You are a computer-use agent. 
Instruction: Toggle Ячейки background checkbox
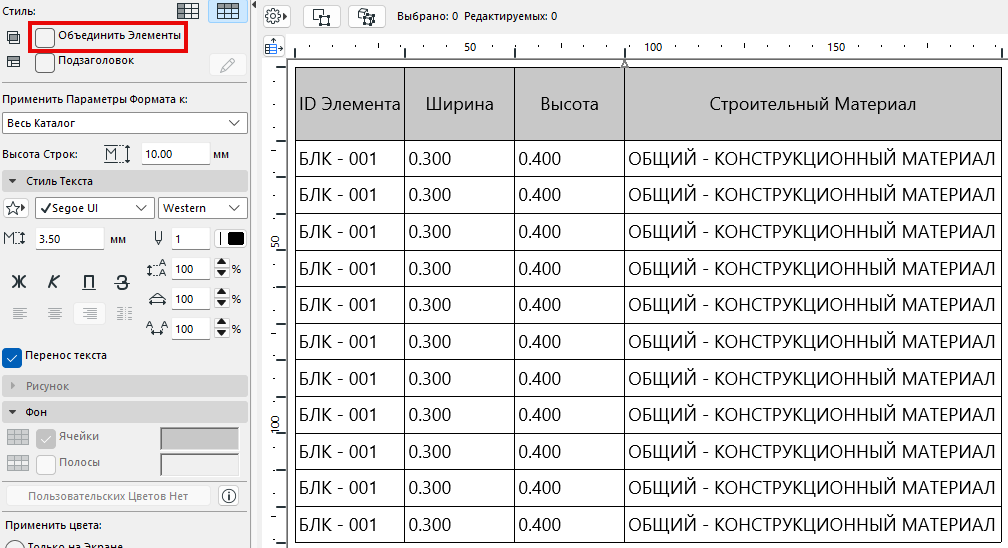click(46, 439)
